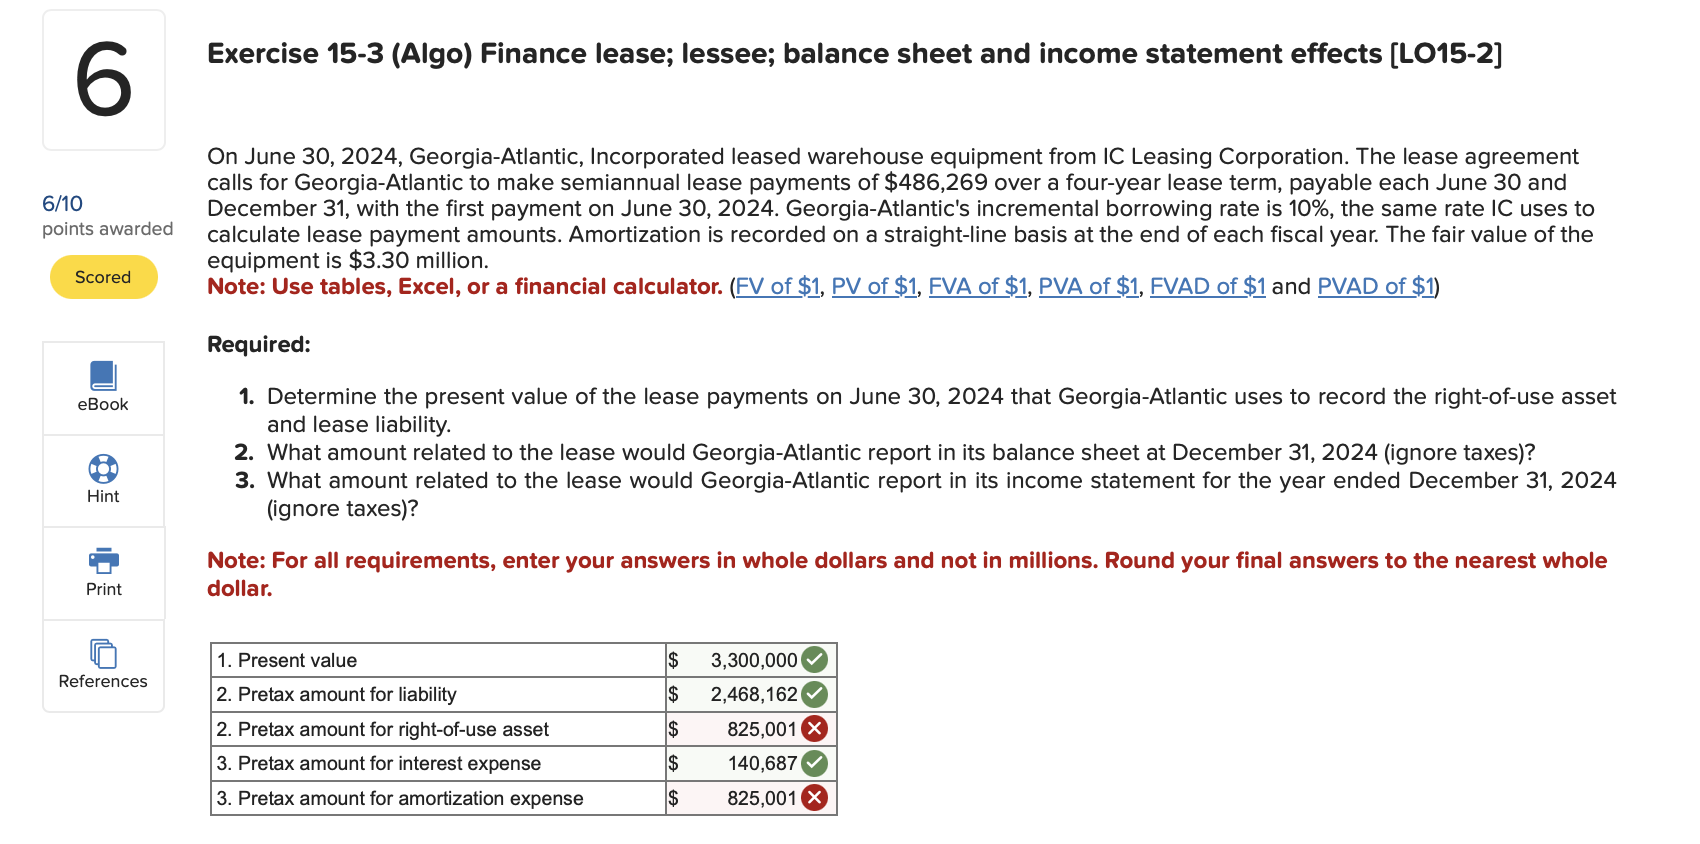Open the PV of $1 table link
The image size is (1700, 844).
pos(872,287)
